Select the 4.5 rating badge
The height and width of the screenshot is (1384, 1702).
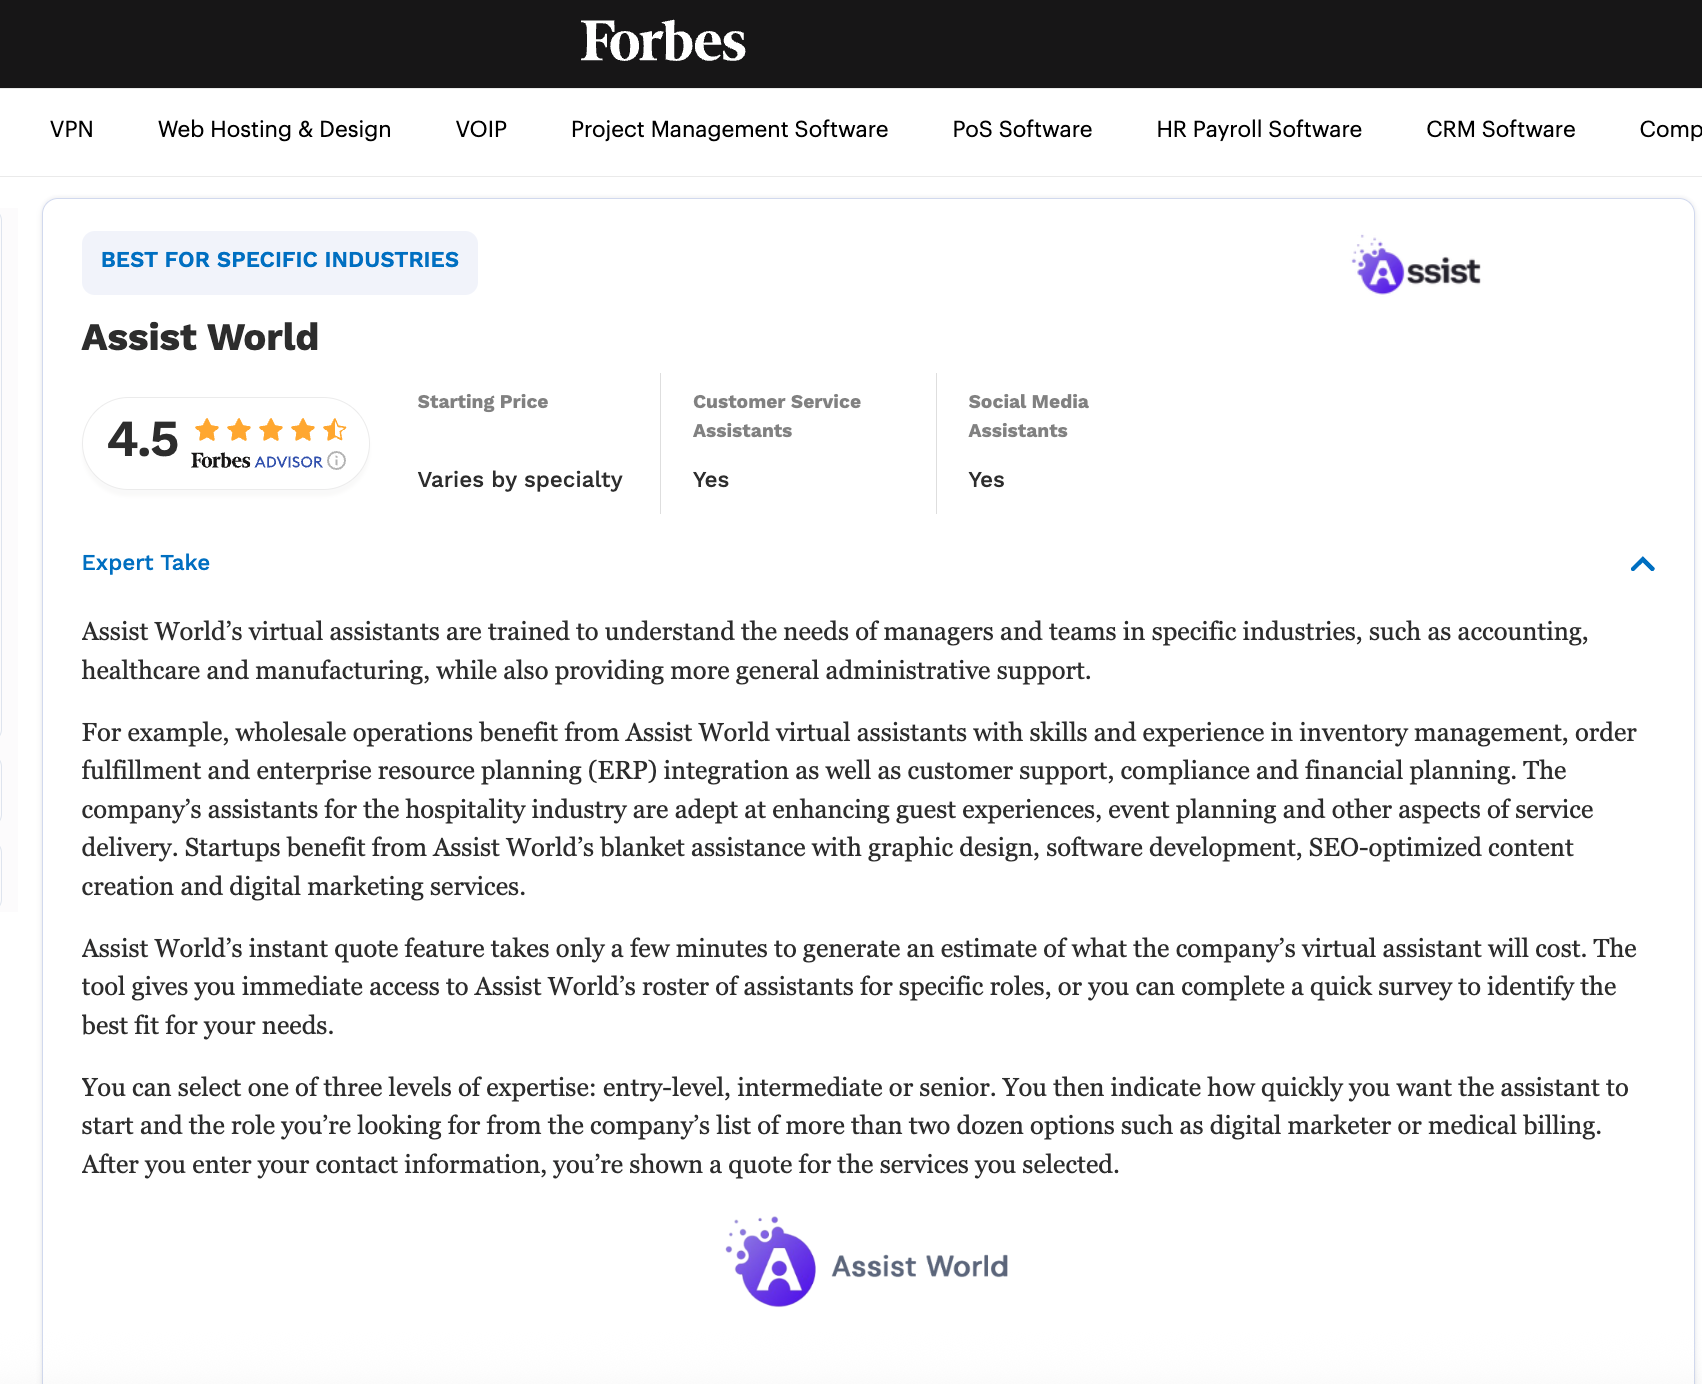click(x=225, y=443)
